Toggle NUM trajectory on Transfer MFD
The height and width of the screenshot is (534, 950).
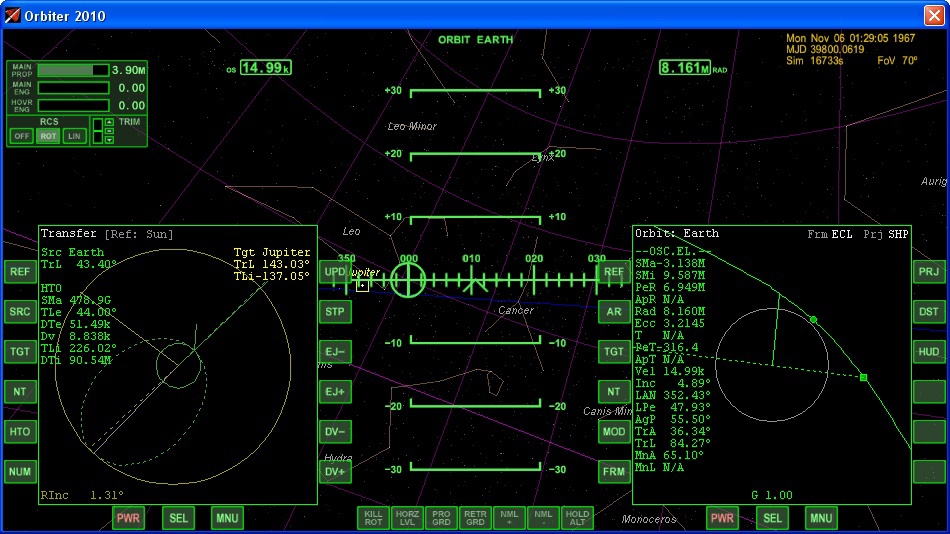20,472
